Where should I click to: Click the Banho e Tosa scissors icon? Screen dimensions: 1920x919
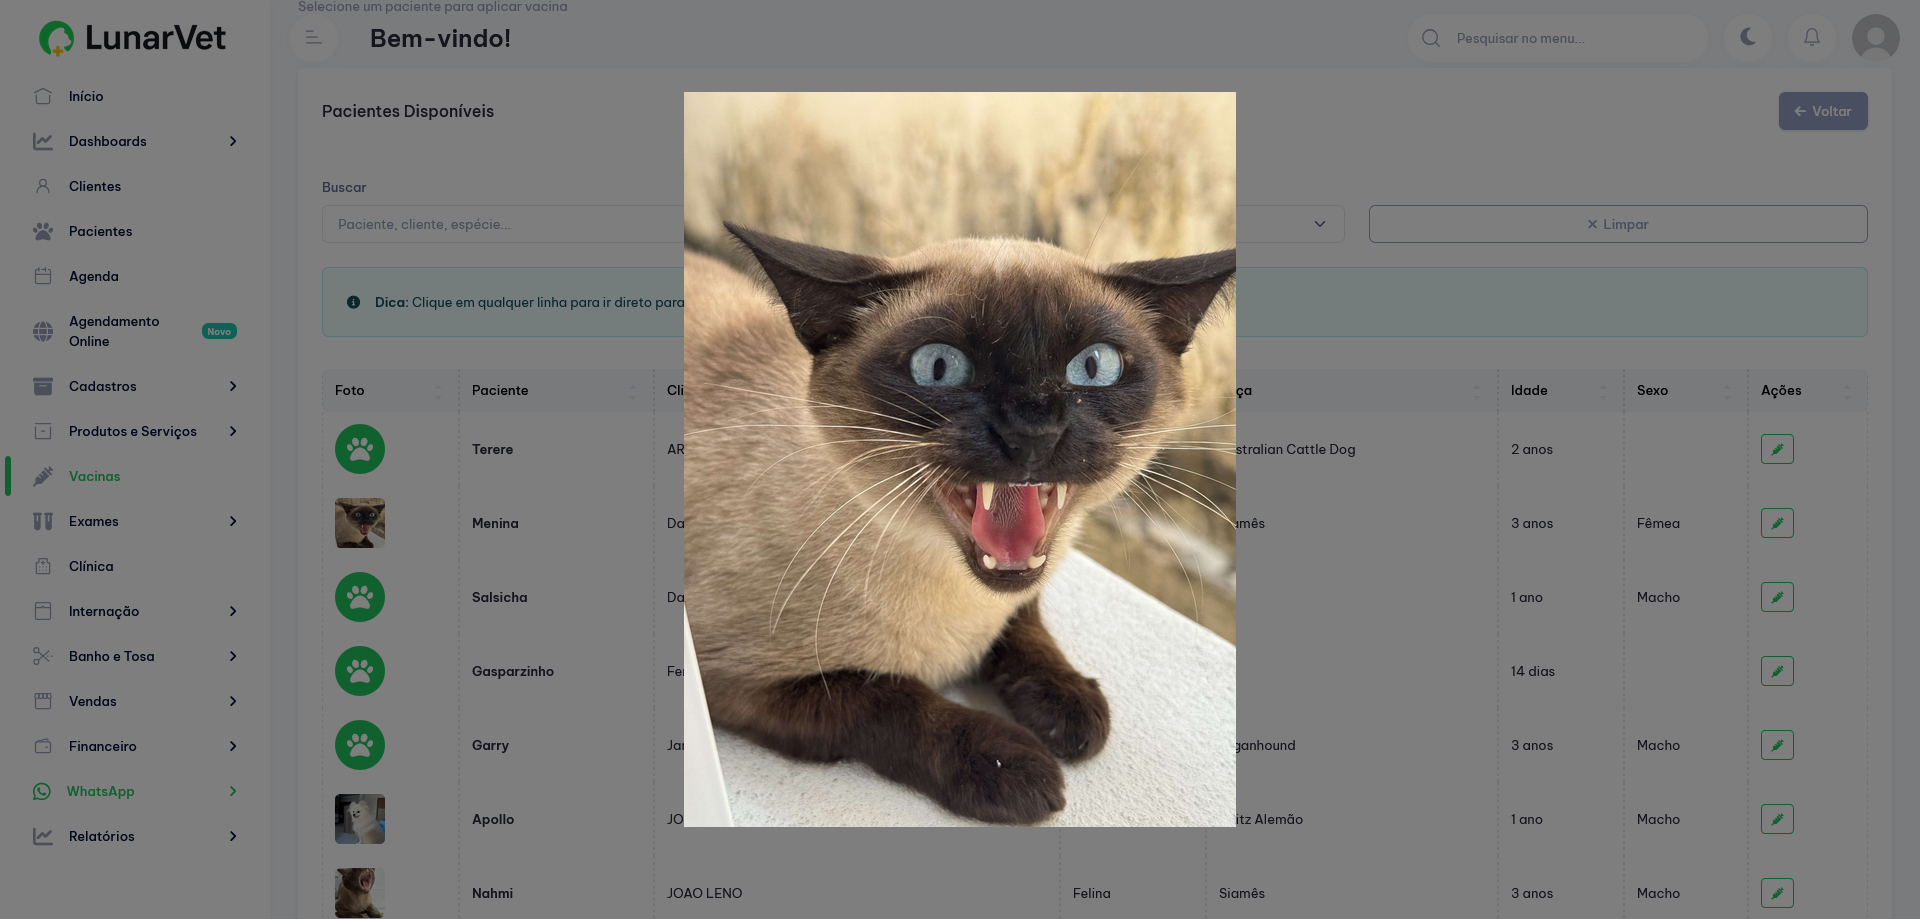tap(43, 656)
